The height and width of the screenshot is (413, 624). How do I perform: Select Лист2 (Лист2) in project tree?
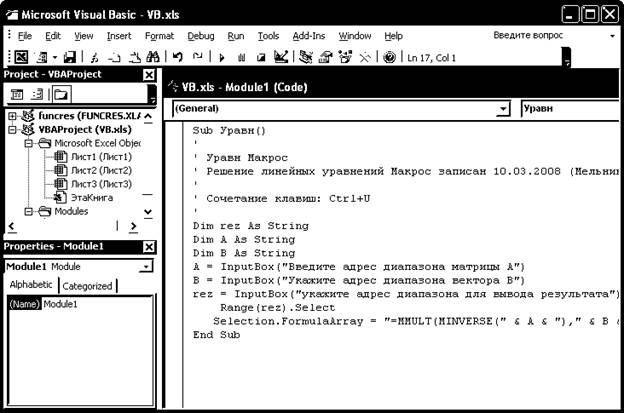(x=101, y=170)
